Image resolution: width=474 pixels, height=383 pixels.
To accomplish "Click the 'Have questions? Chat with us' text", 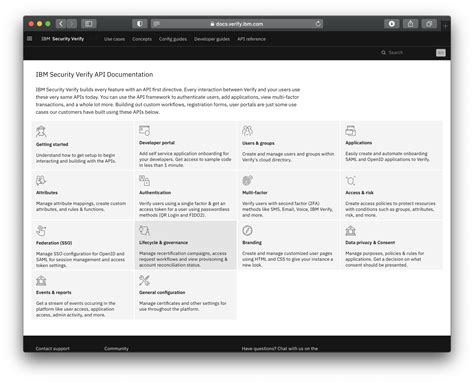I will tap(280, 349).
